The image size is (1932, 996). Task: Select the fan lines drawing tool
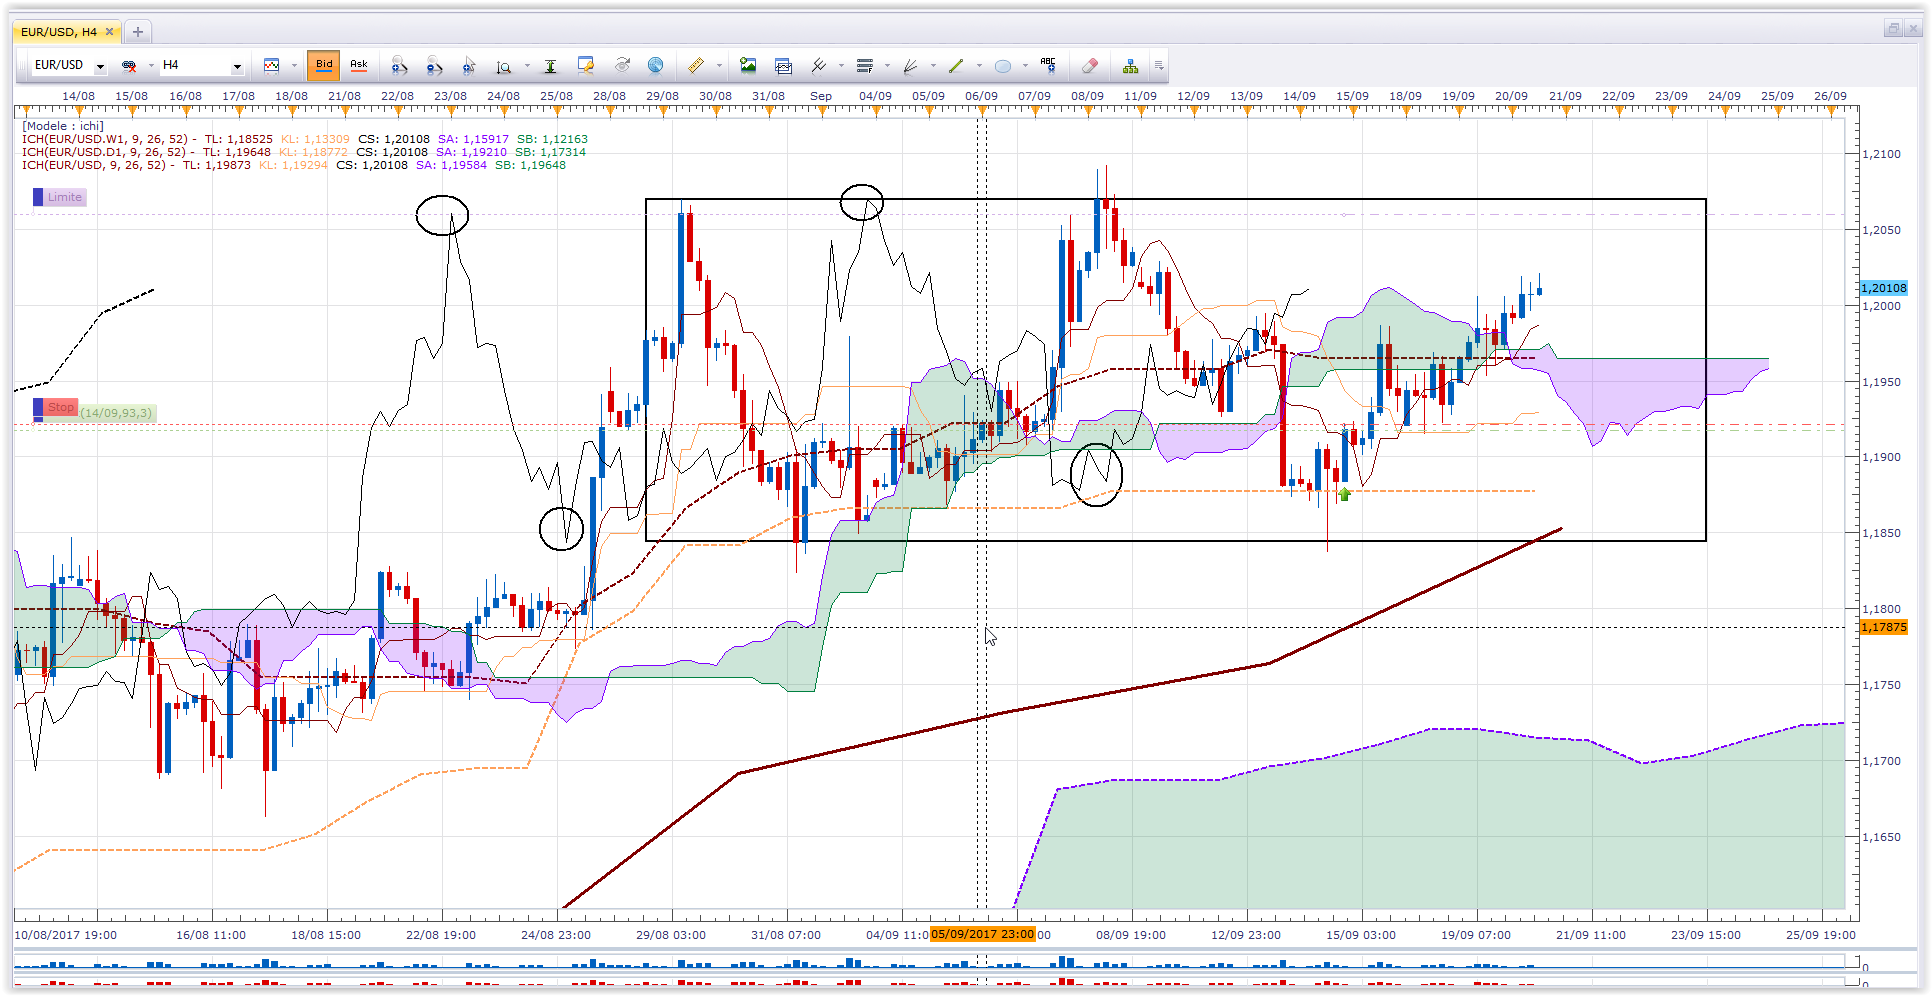click(911, 66)
